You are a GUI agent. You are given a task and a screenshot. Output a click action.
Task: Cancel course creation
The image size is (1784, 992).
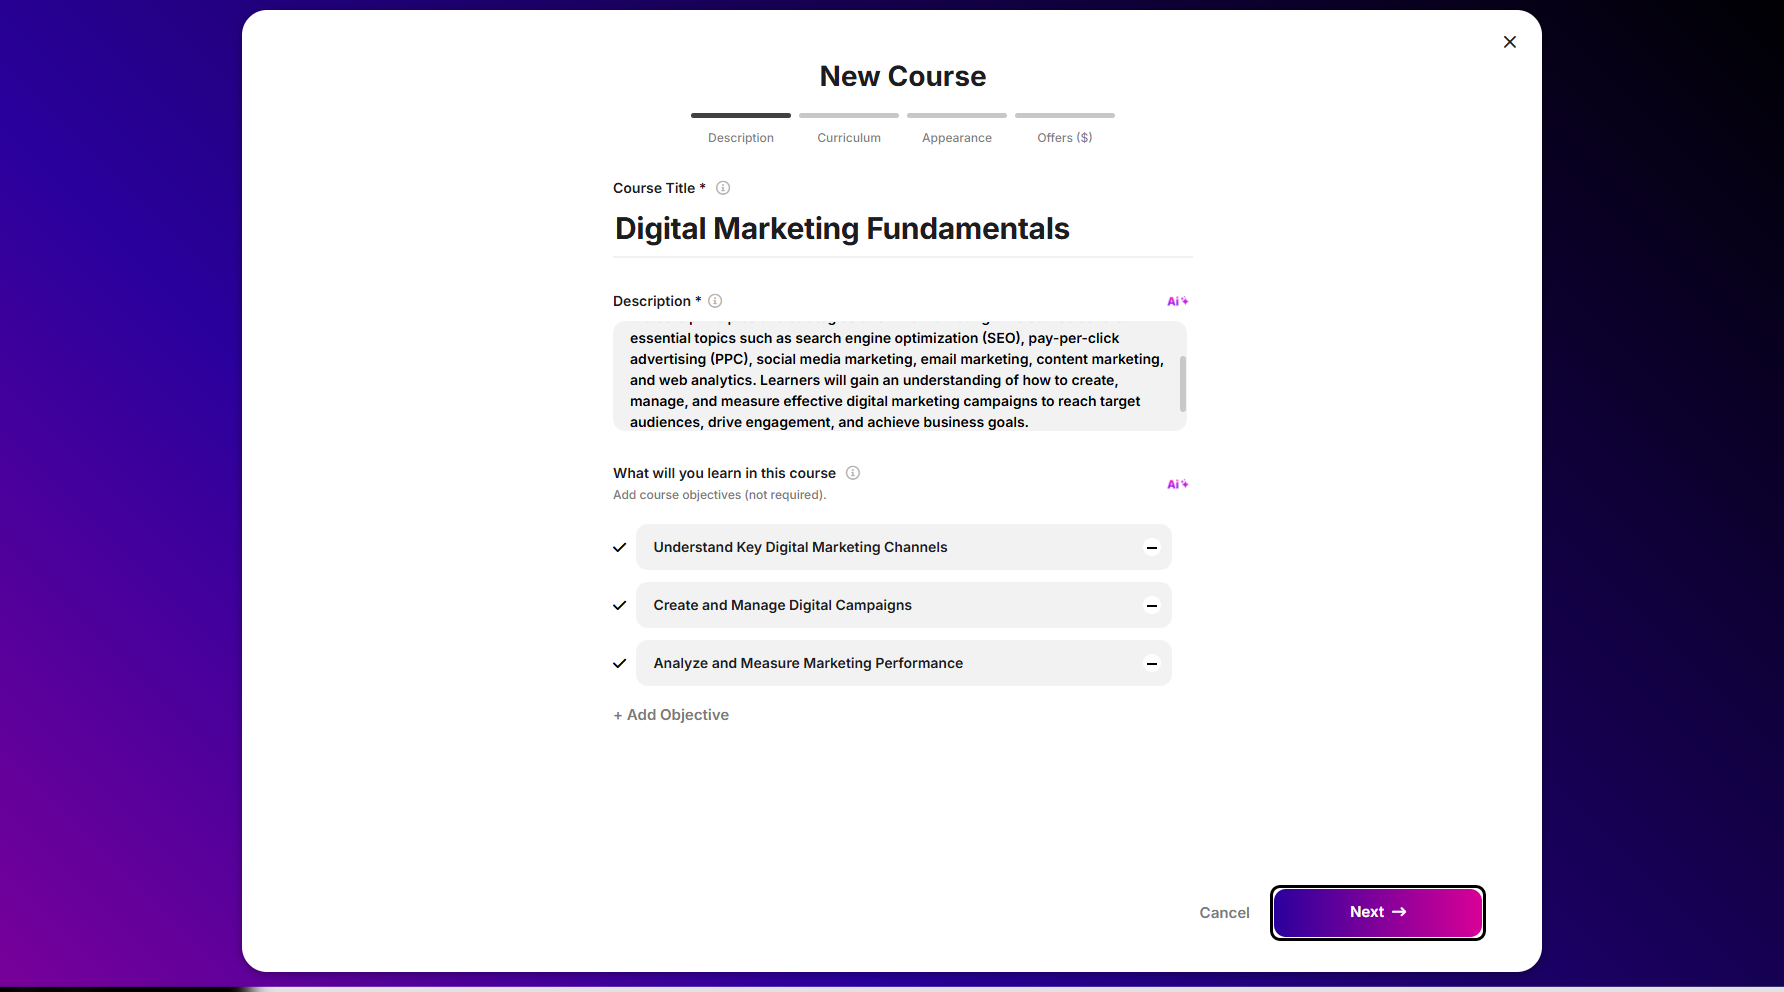click(1224, 913)
